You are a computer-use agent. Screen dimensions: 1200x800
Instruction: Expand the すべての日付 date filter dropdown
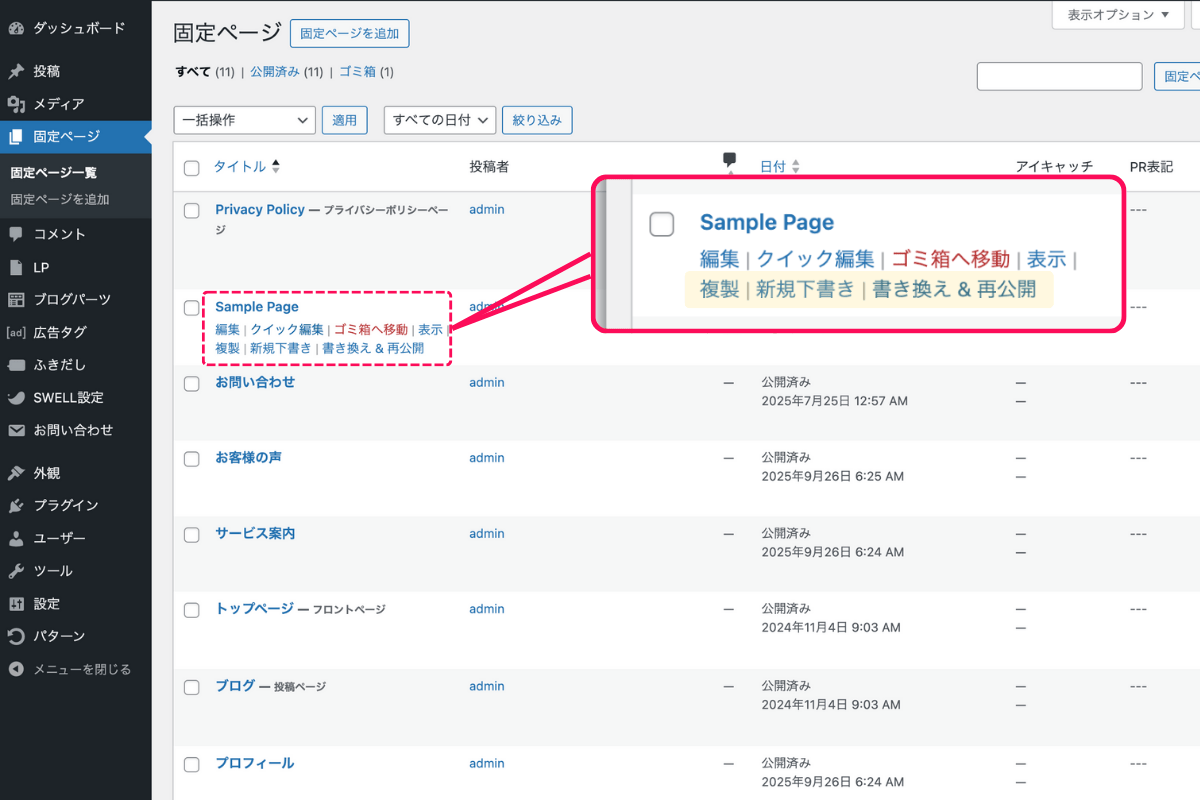440,120
